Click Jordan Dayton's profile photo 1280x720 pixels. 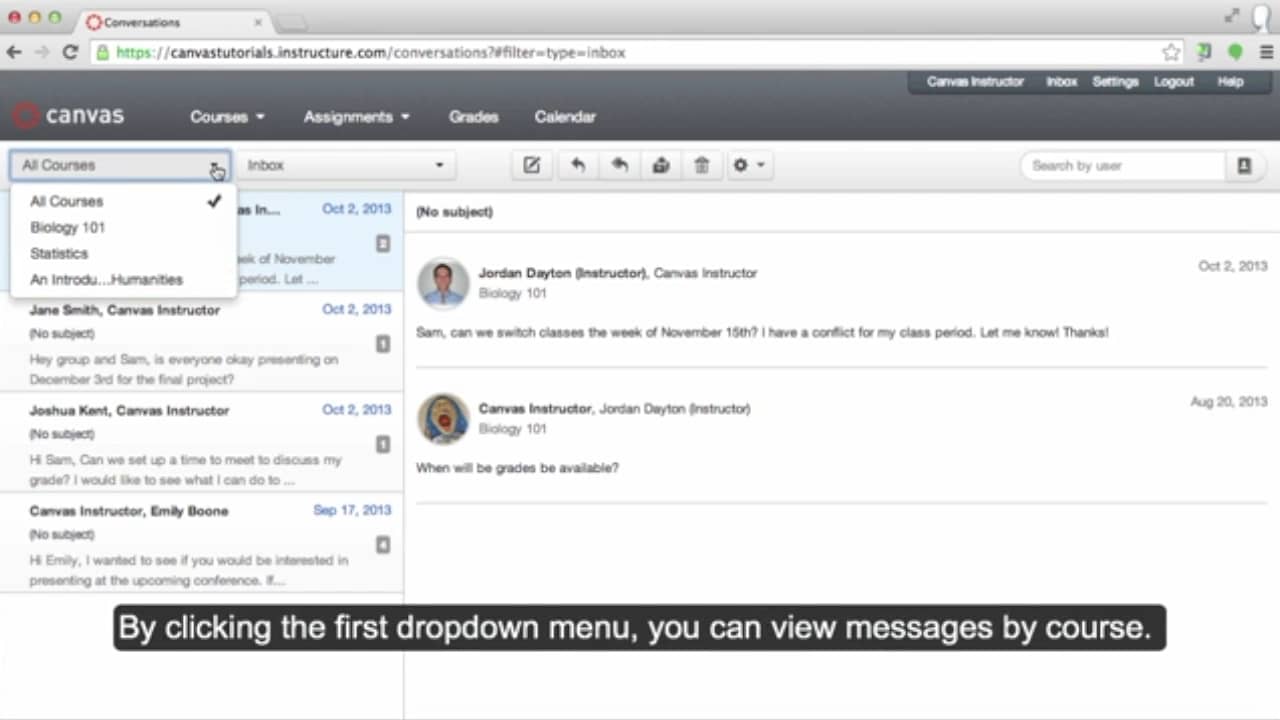tap(443, 283)
